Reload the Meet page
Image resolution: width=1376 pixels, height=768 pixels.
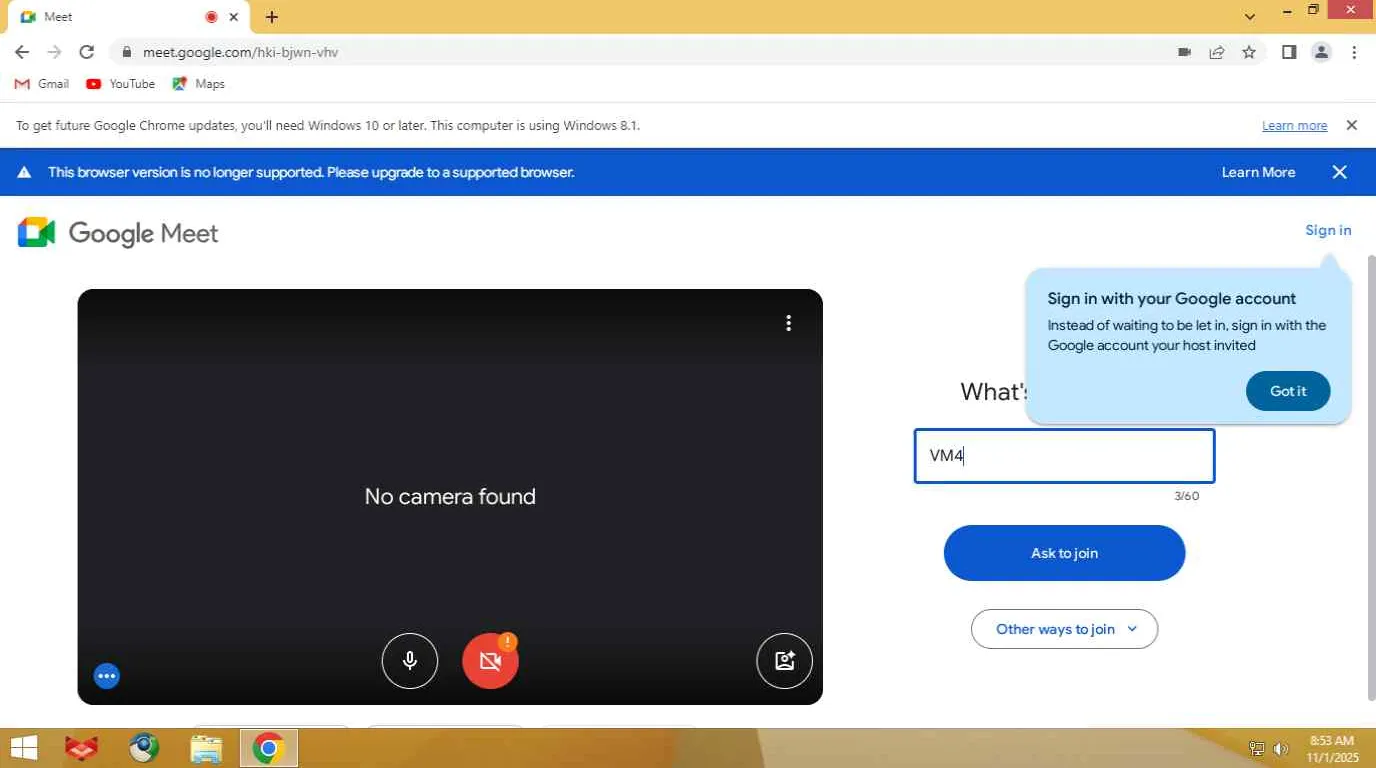(87, 52)
